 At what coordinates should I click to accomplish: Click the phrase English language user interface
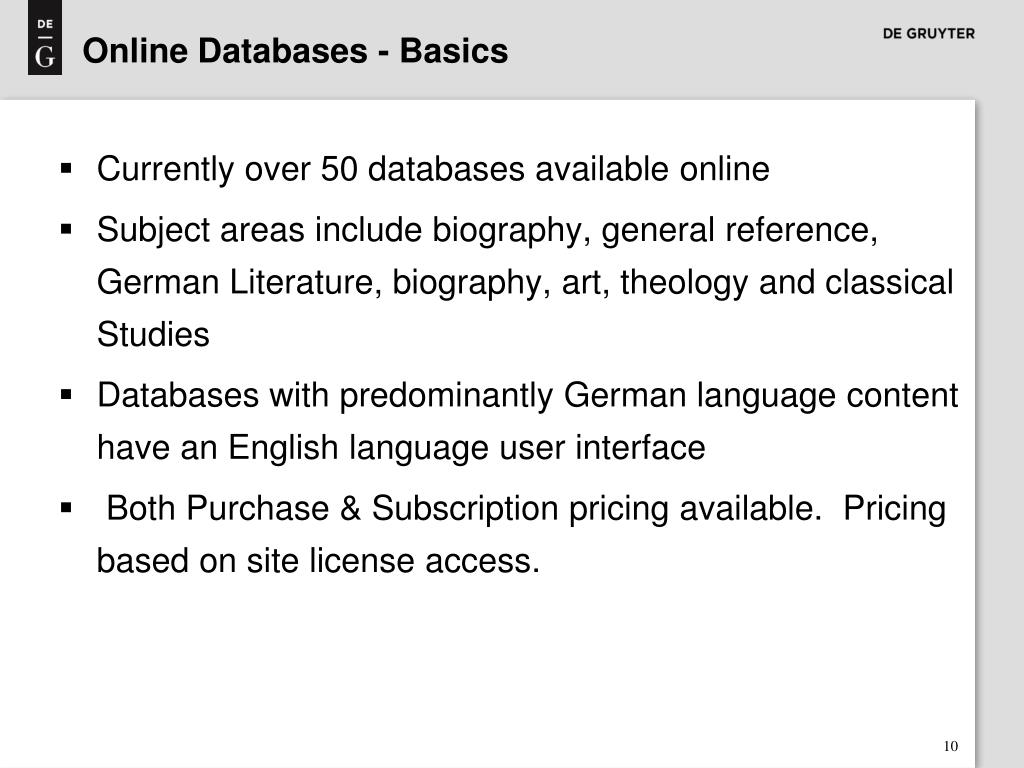coord(466,449)
